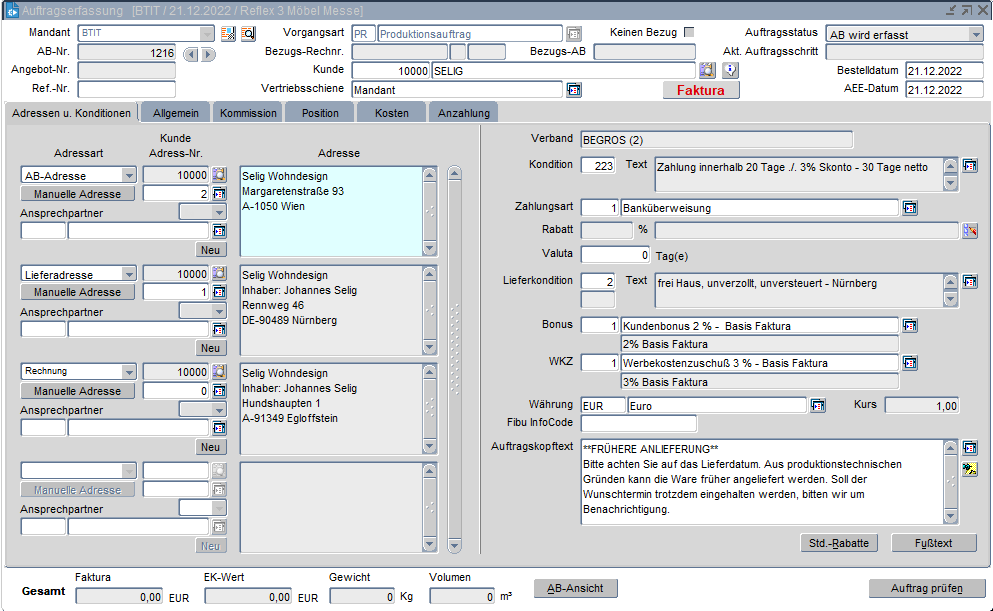Click the yellow icon beside Auftragskopftext
993x611 pixels.
pyautogui.click(x=969, y=469)
